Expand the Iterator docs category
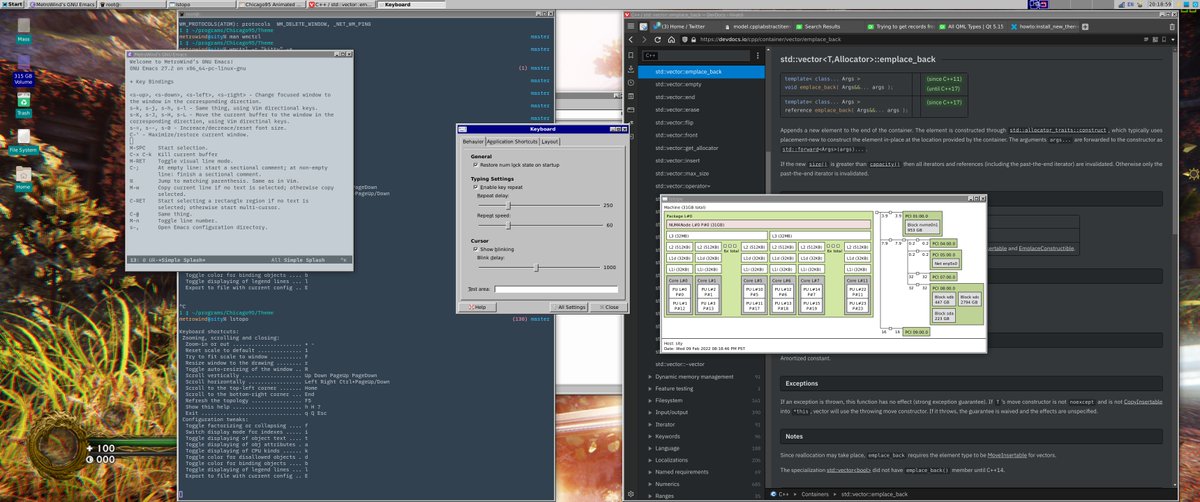Screen dimensions: 1200x502 666,424
